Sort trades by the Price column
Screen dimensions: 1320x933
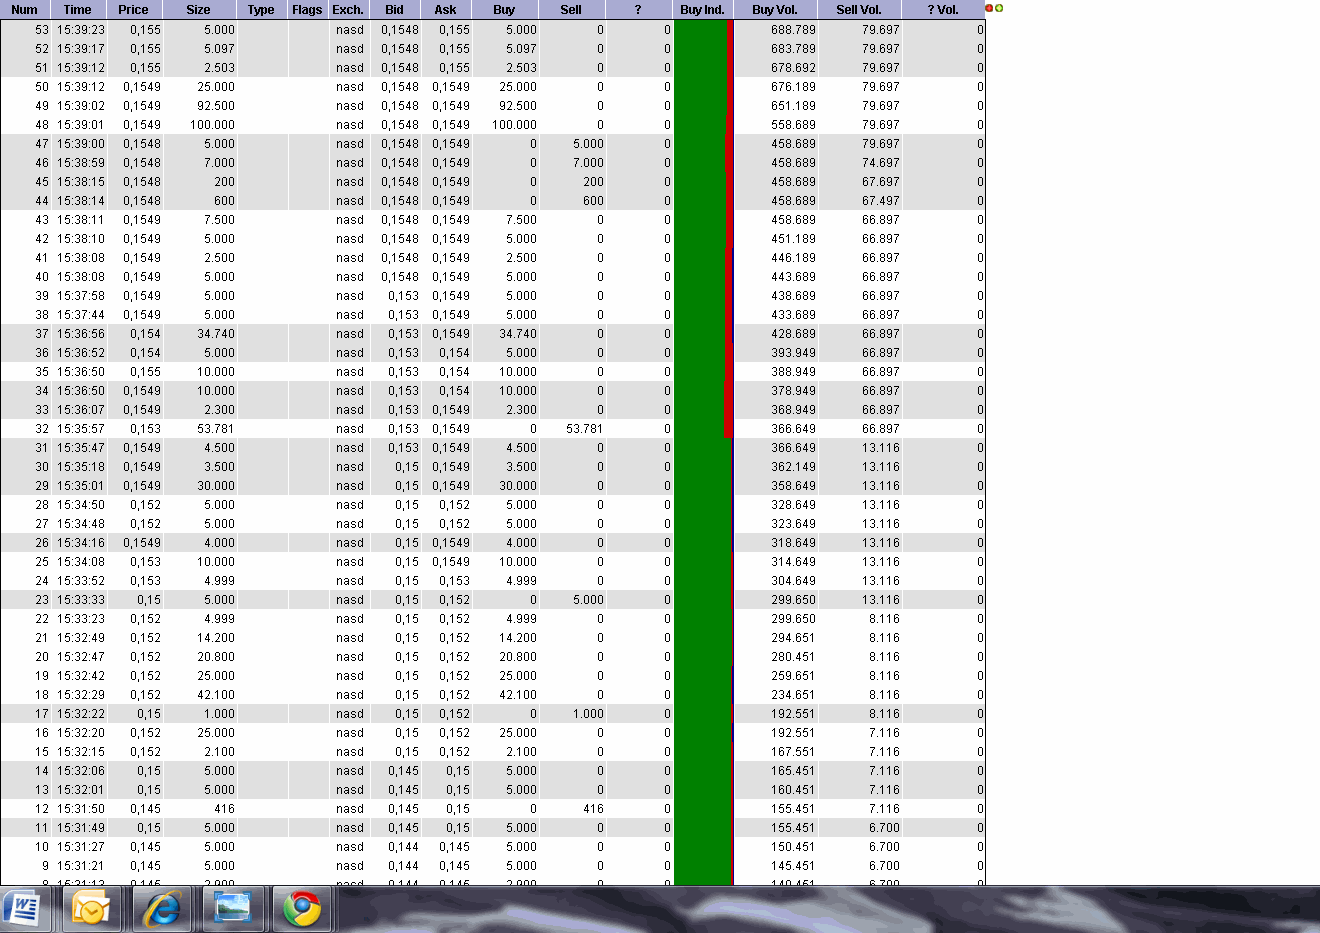[133, 10]
